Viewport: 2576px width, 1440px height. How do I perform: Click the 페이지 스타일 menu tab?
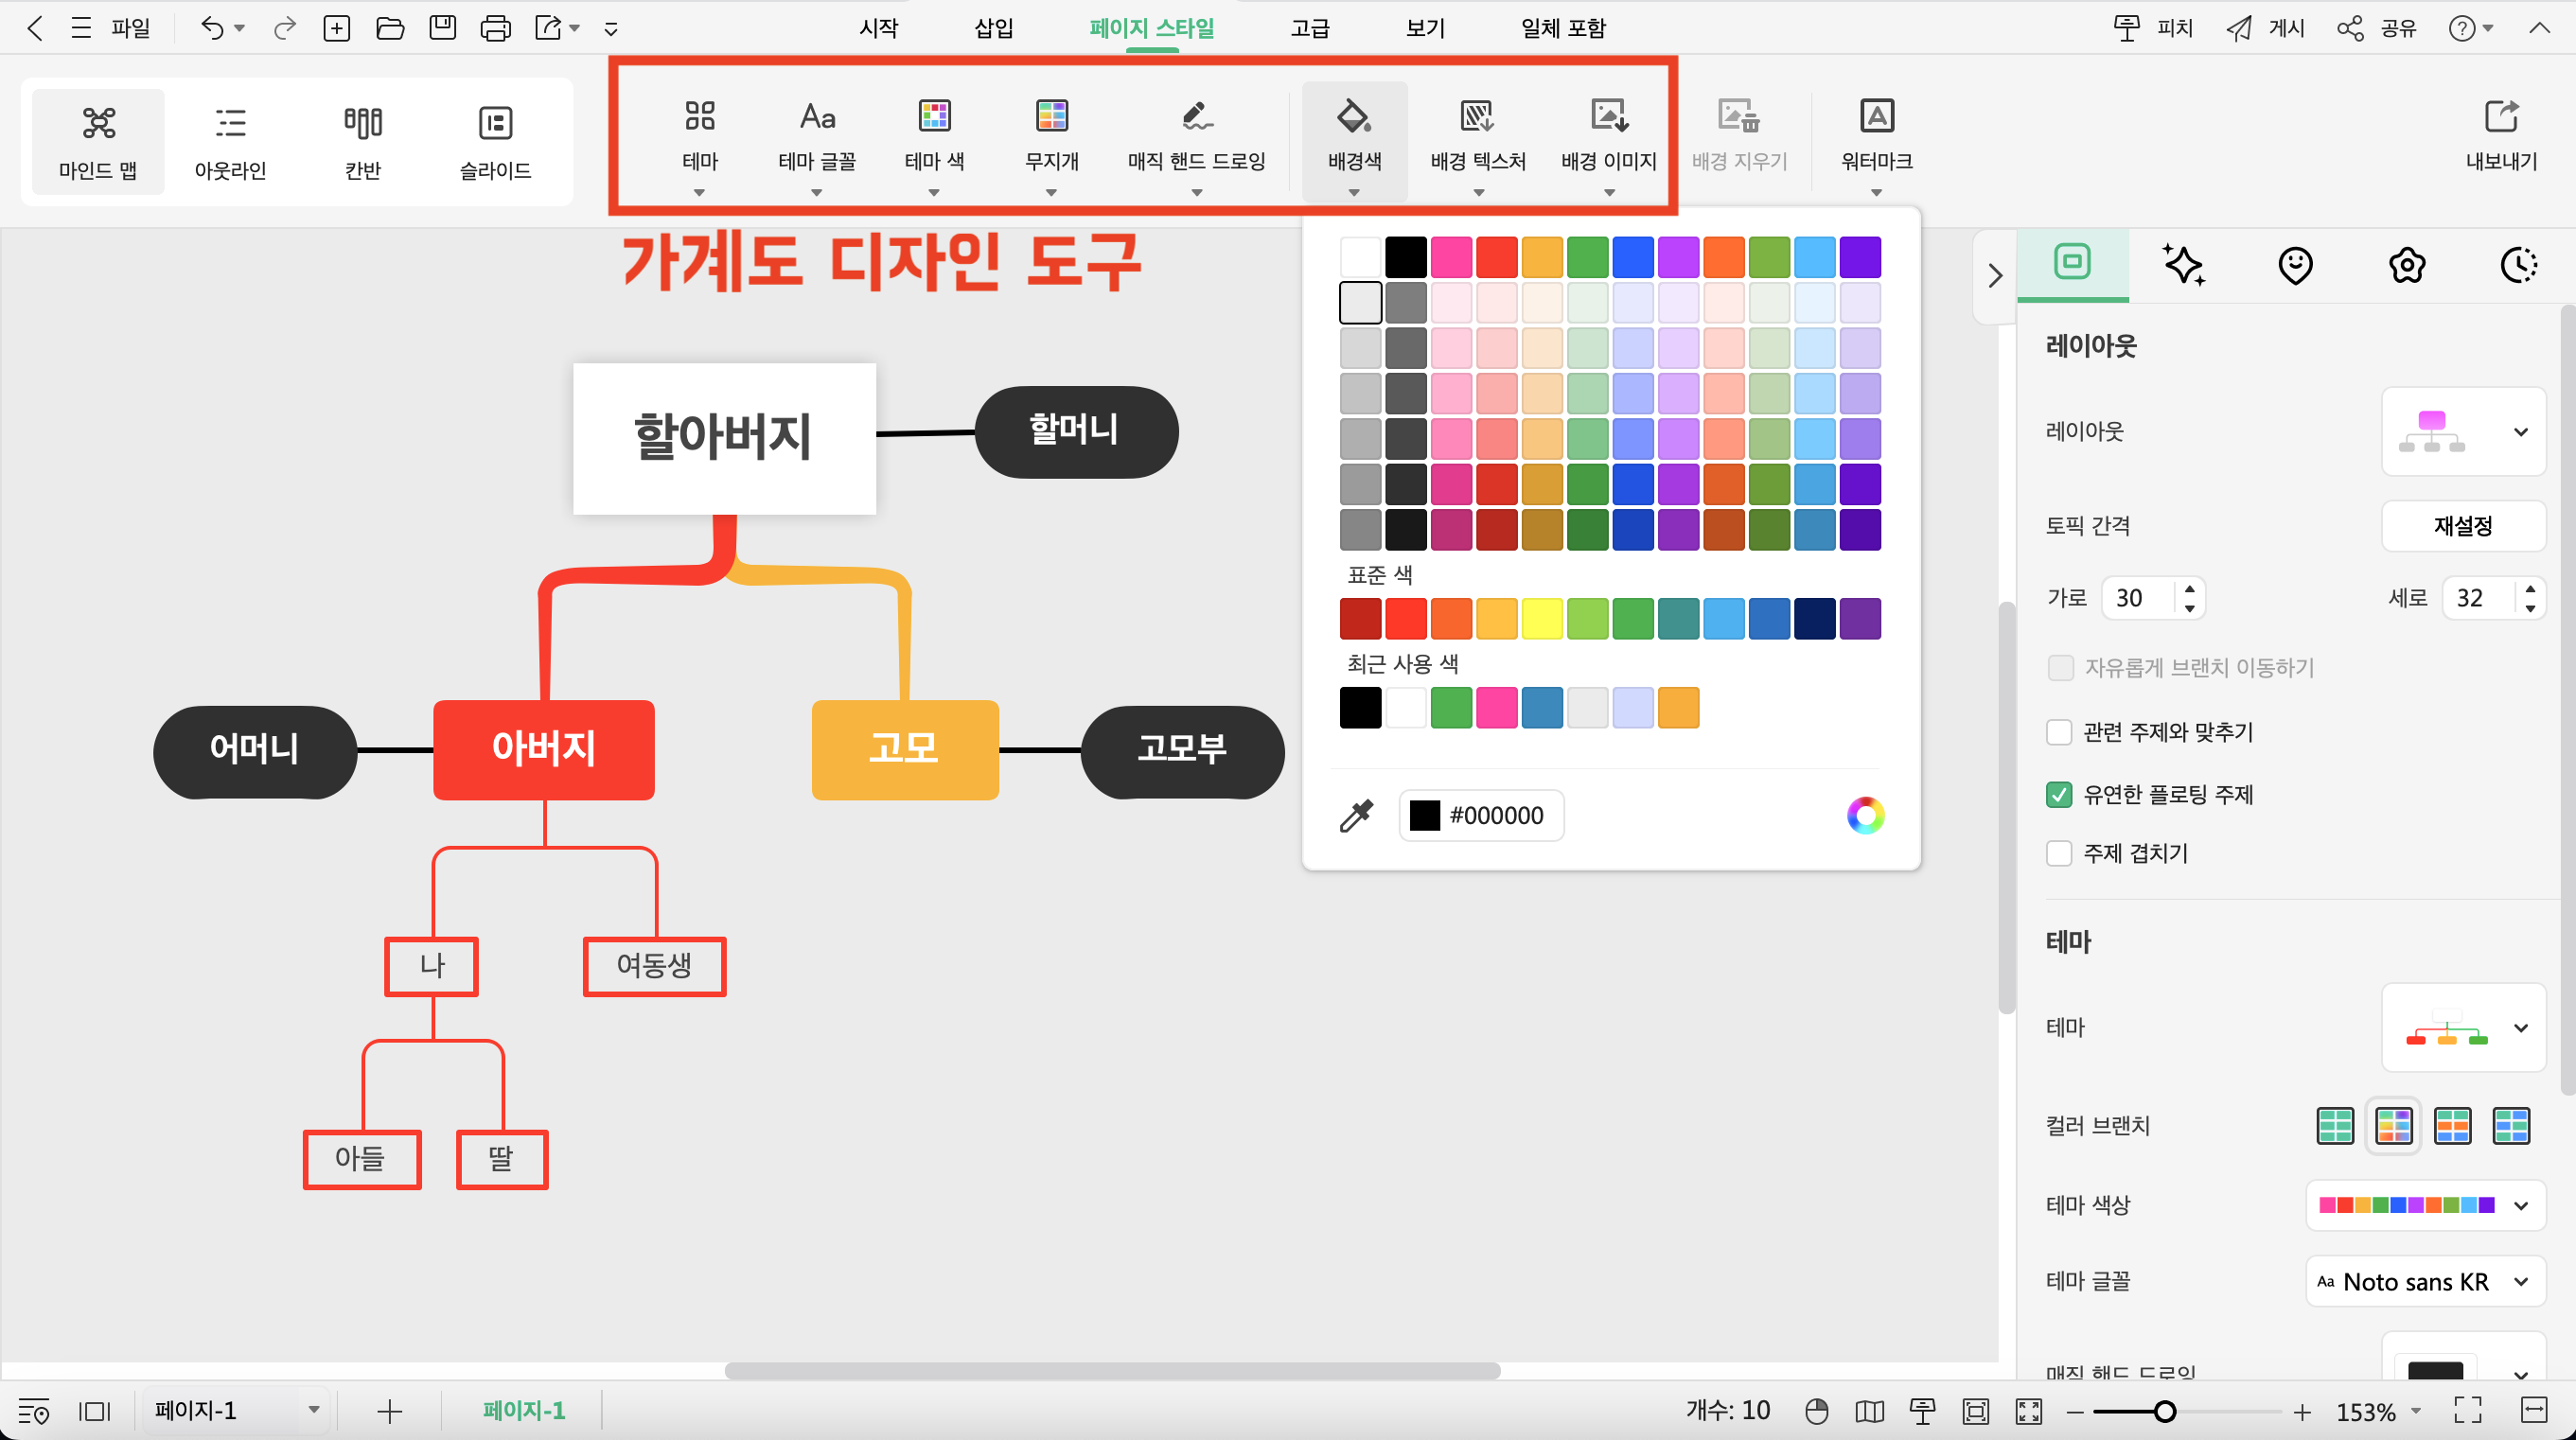coord(1152,26)
